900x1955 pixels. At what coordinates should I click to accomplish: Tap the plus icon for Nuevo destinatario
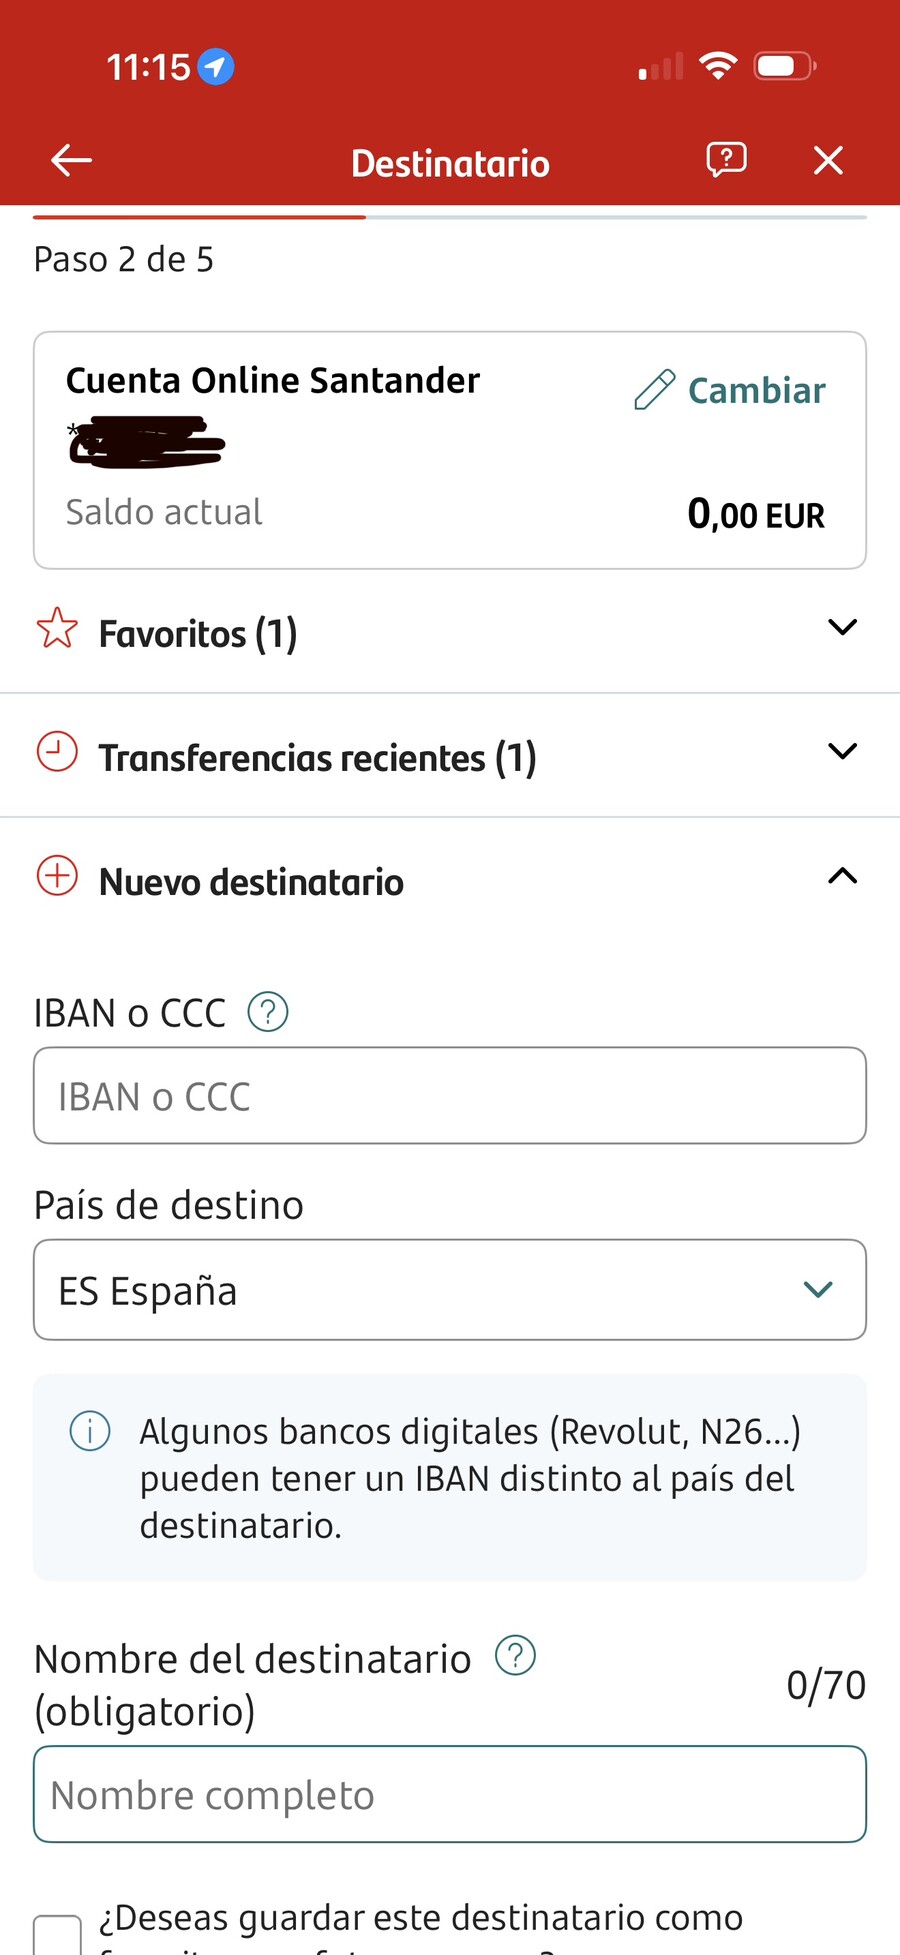57,876
